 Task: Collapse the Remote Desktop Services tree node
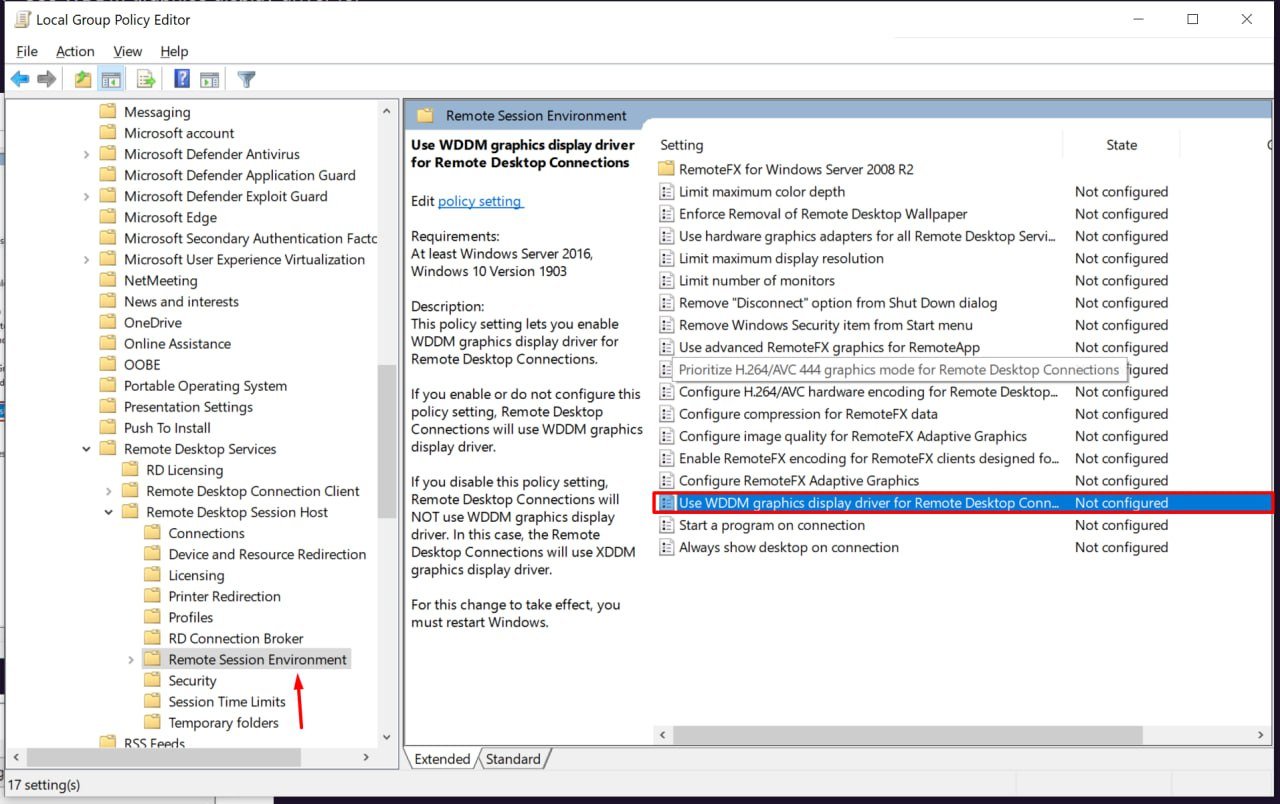(87, 450)
